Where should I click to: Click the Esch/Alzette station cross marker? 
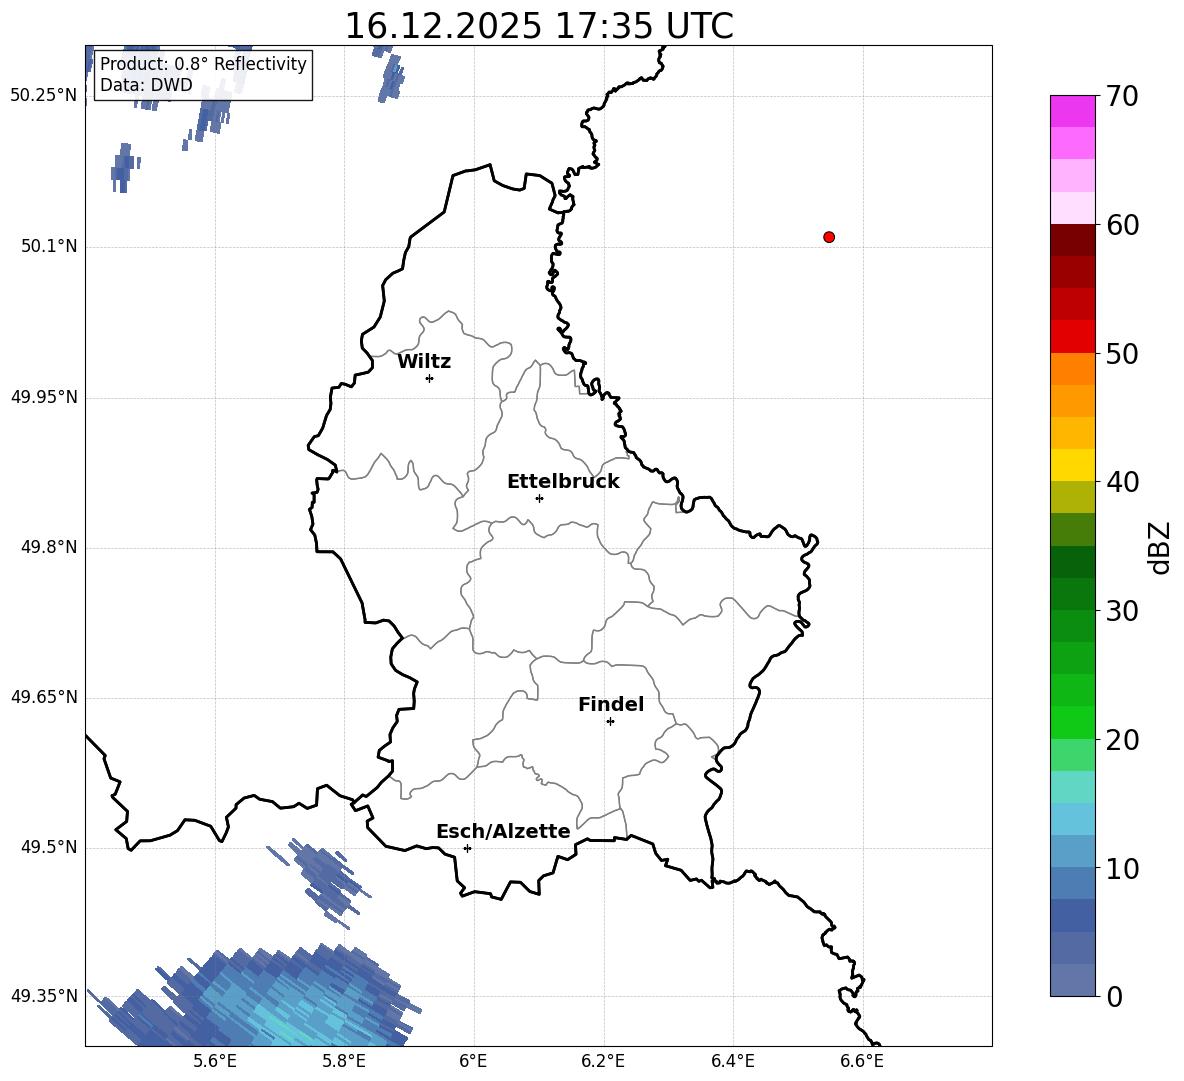pos(467,848)
